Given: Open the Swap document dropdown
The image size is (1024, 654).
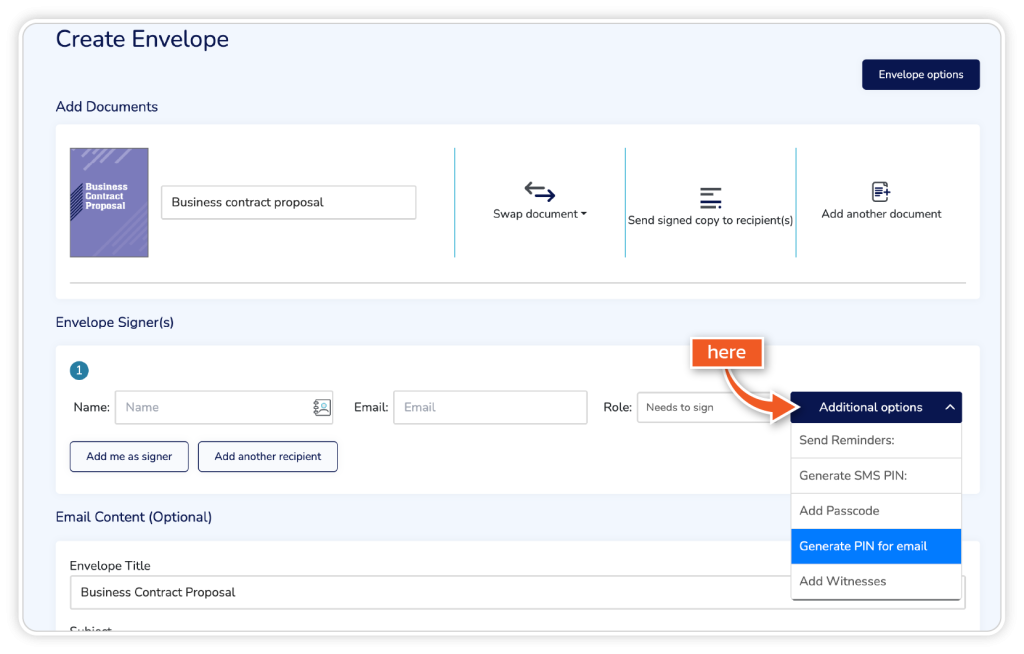Looking at the screenshot, I should click(540, 214).
